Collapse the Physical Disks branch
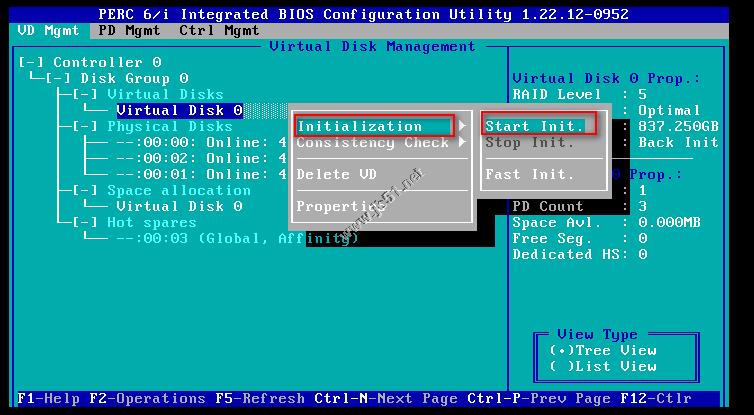The width and height of the screenshot is (754, 415). (89, 126)
